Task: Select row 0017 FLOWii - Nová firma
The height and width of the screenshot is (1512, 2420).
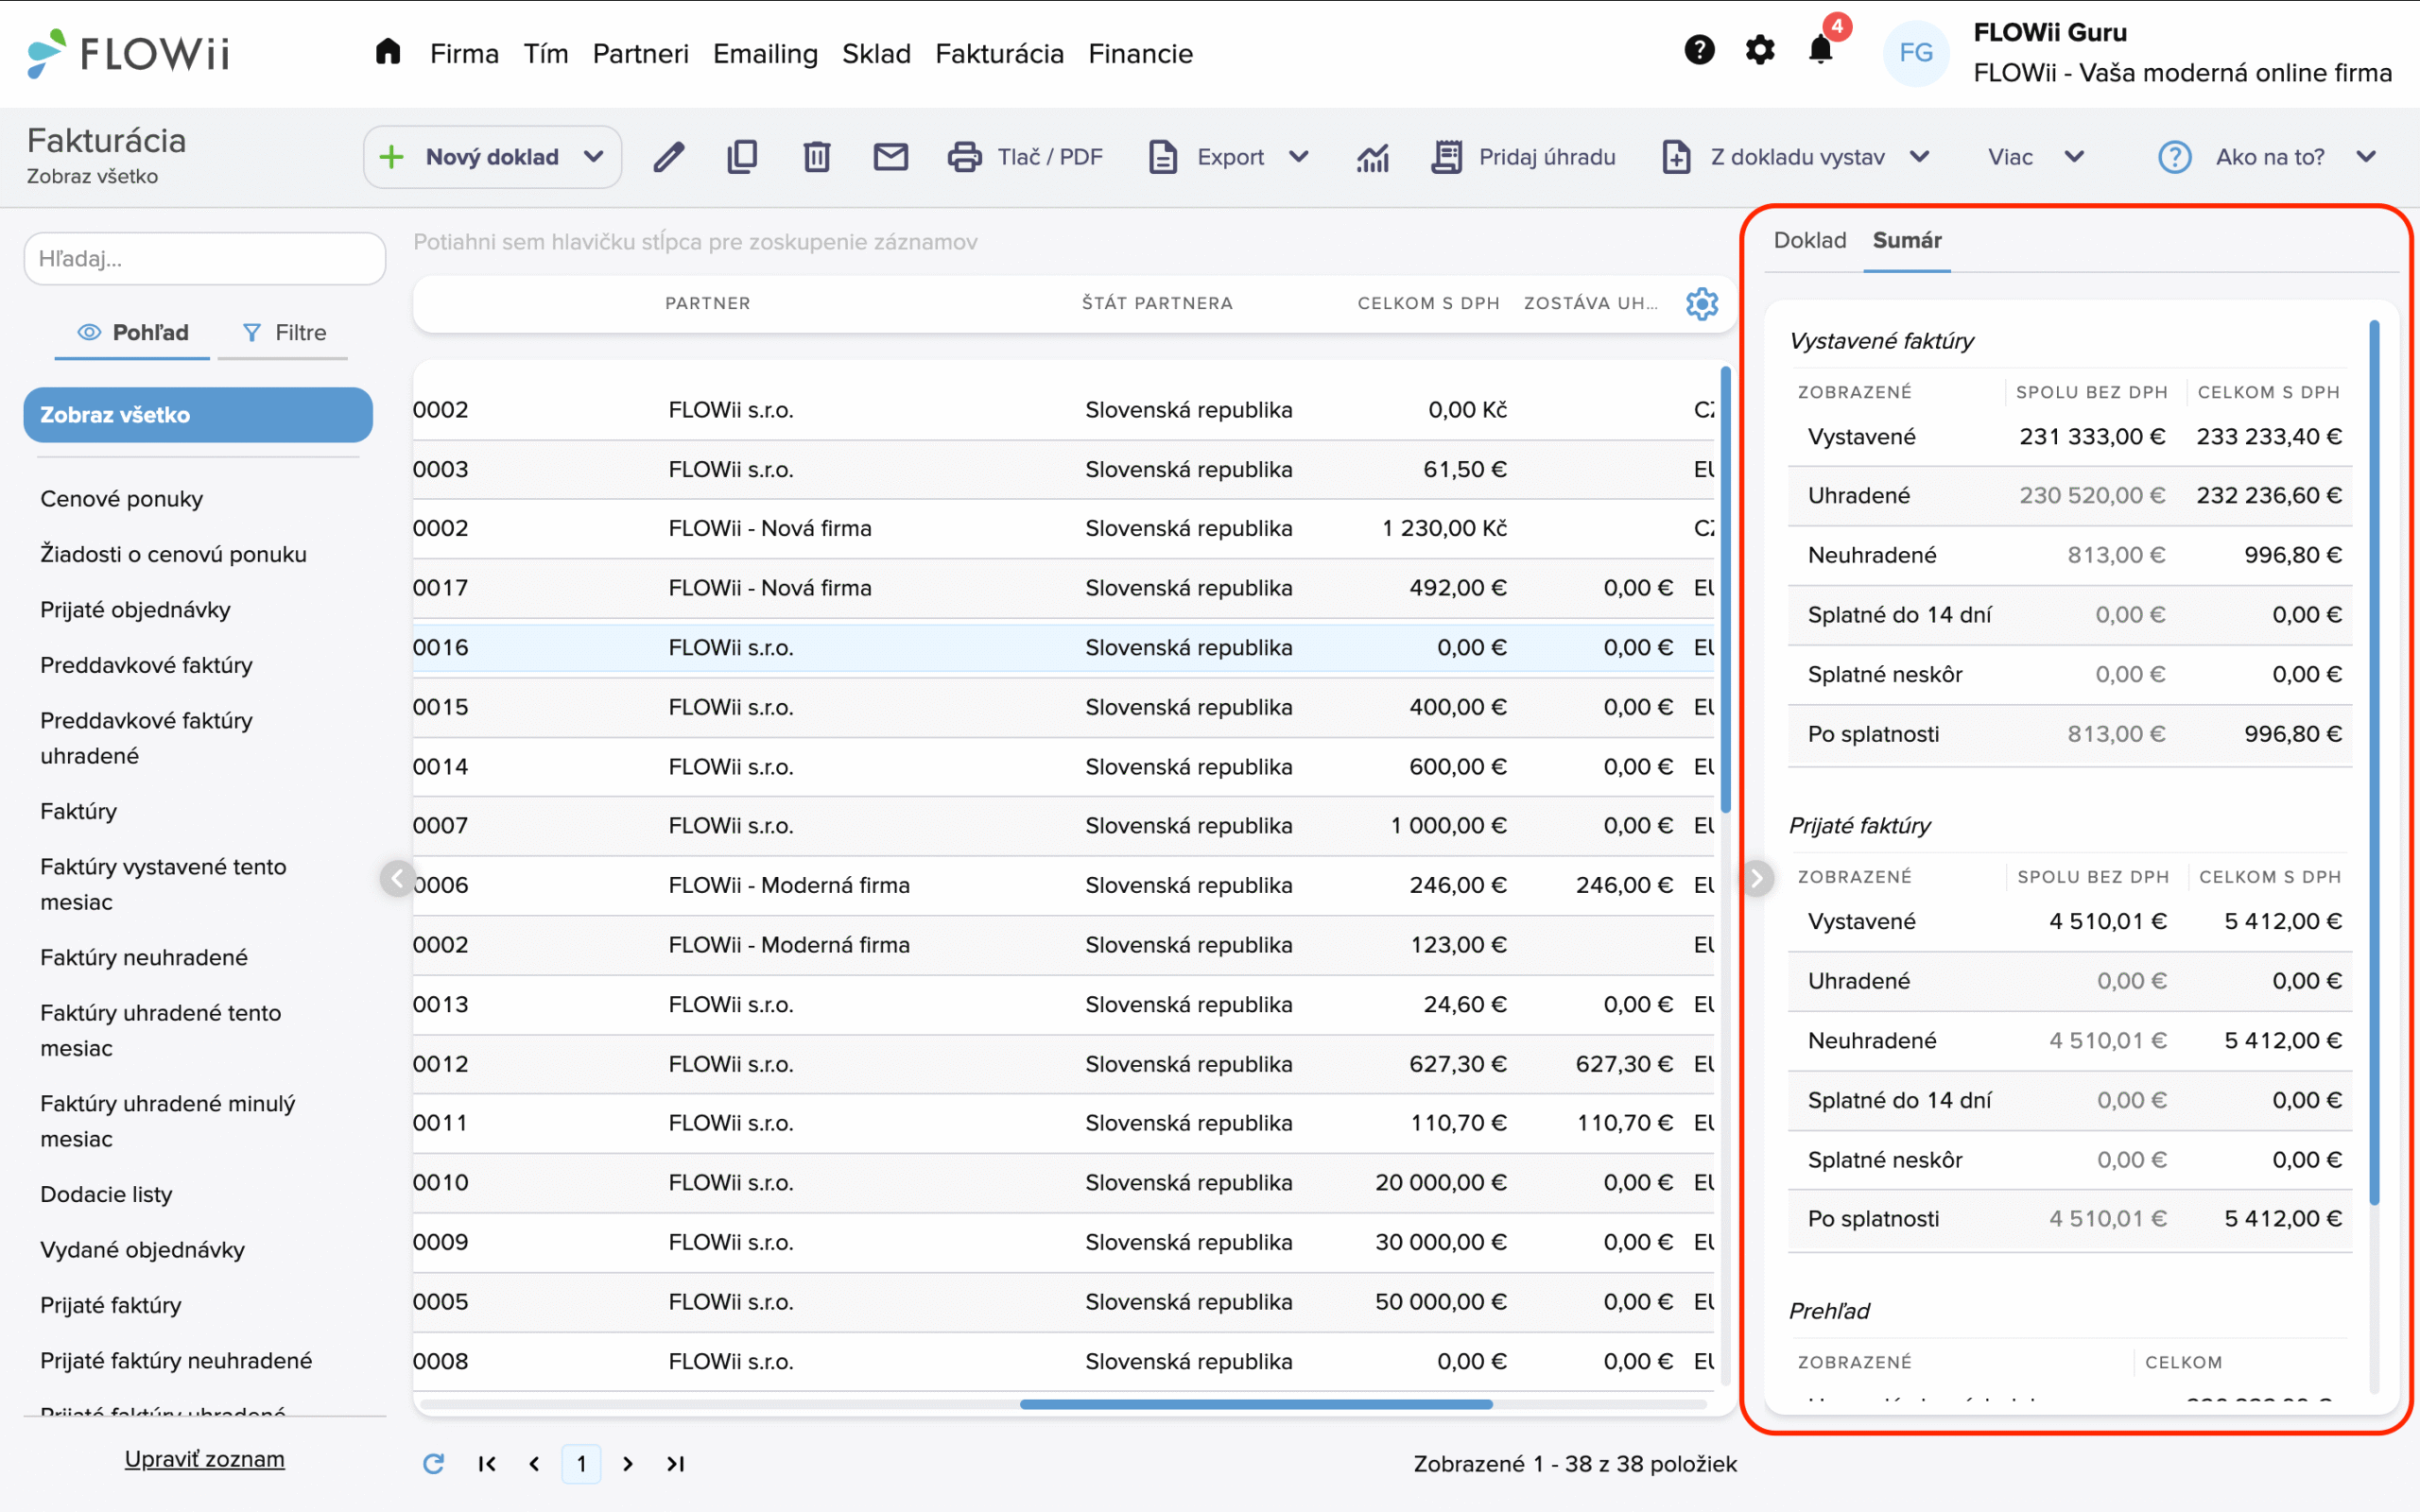Action: [1064, 588]
